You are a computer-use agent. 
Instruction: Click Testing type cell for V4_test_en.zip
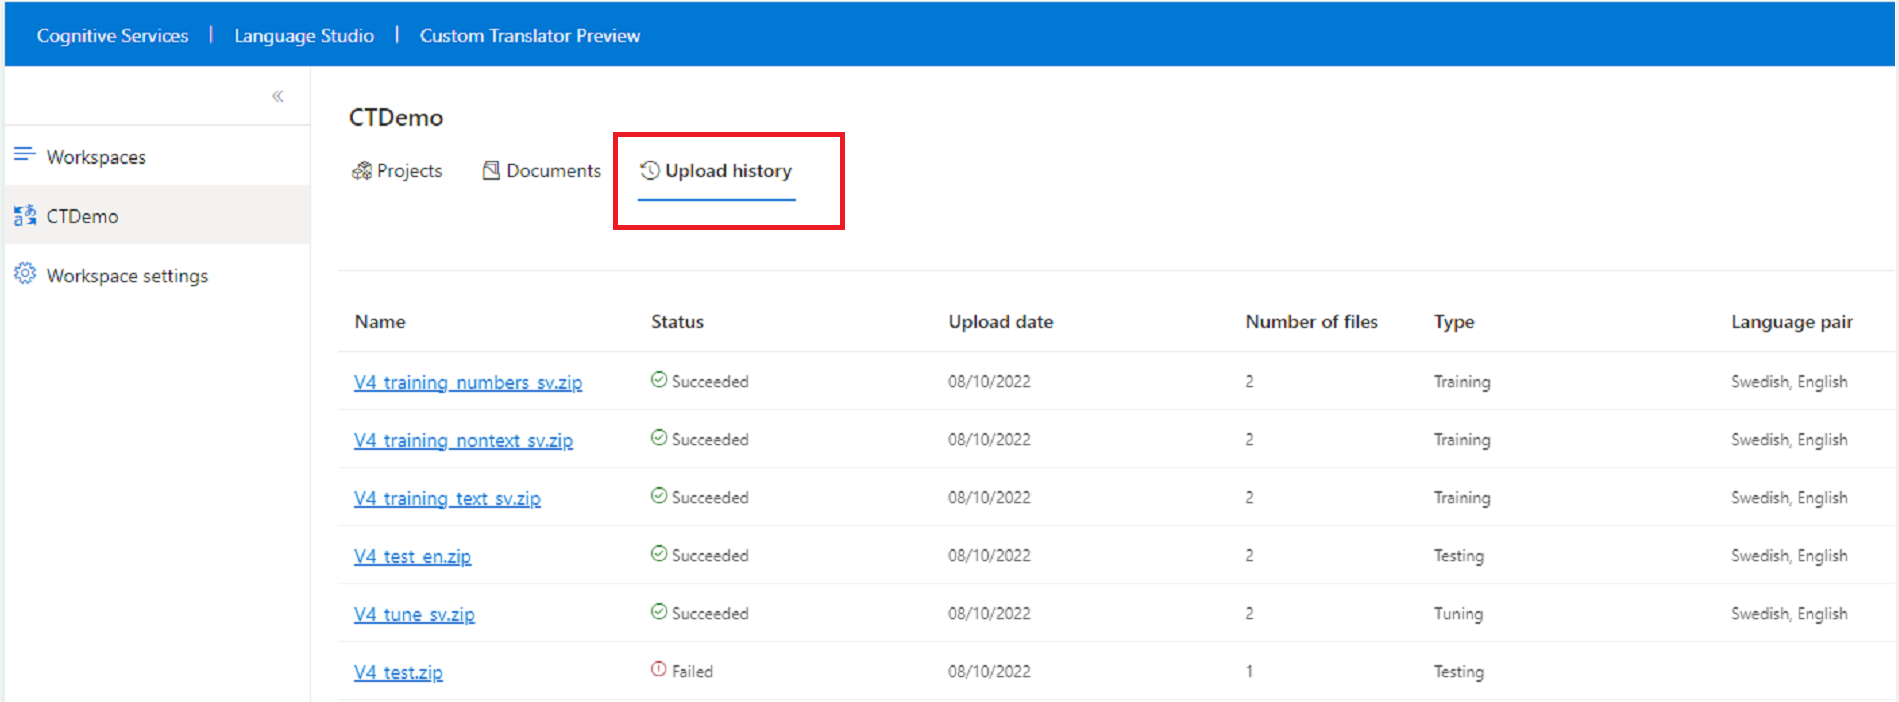point(1459,556)
